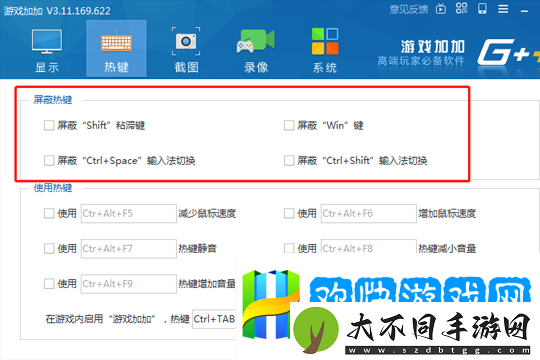Click the Ctrl+TAB hotkey field

pyautogui.click(x=214, y=319)
